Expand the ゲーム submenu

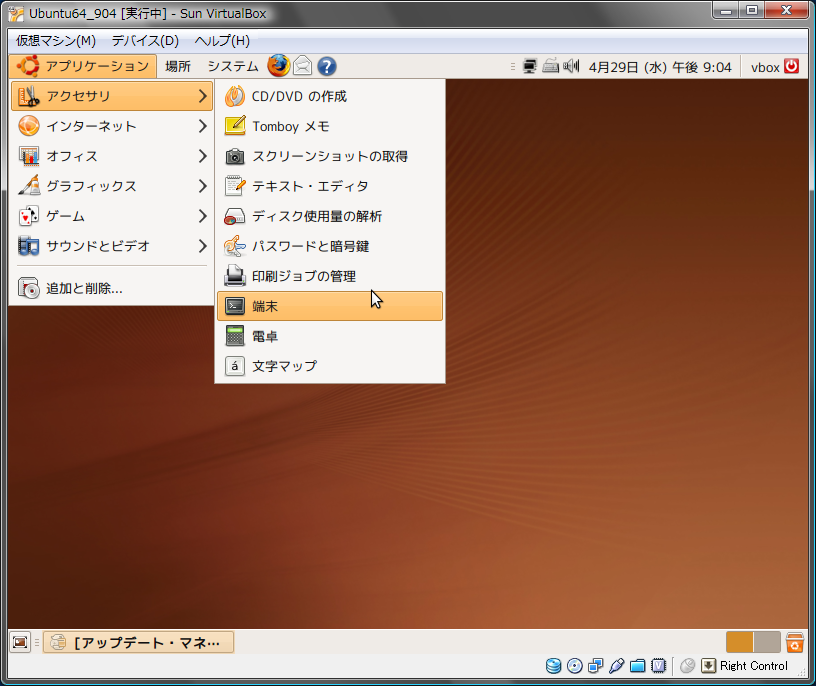(112, 216)
